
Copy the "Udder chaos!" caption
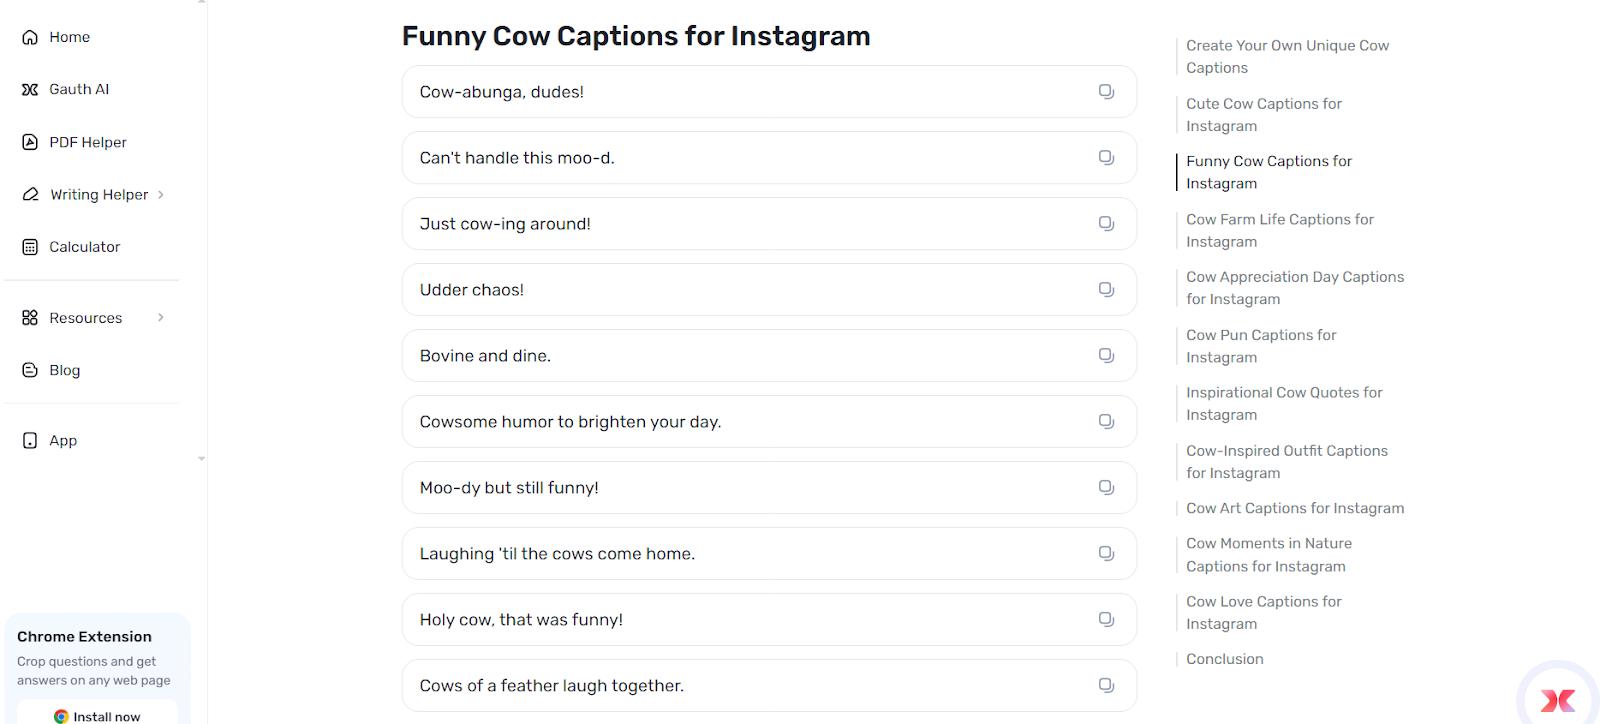click(1106, 289)
